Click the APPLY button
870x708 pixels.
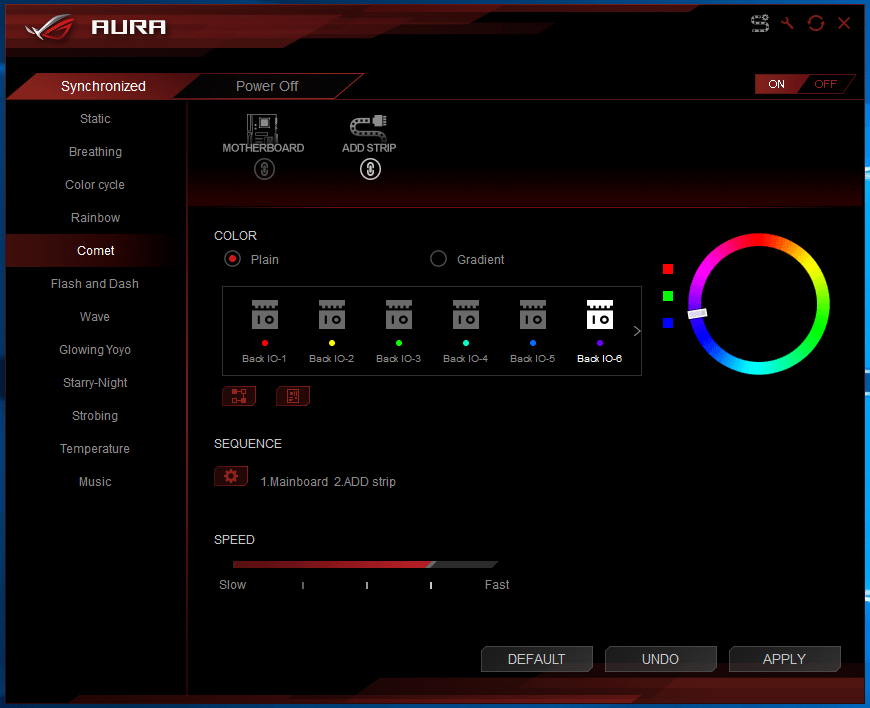[x=784, y=659]
